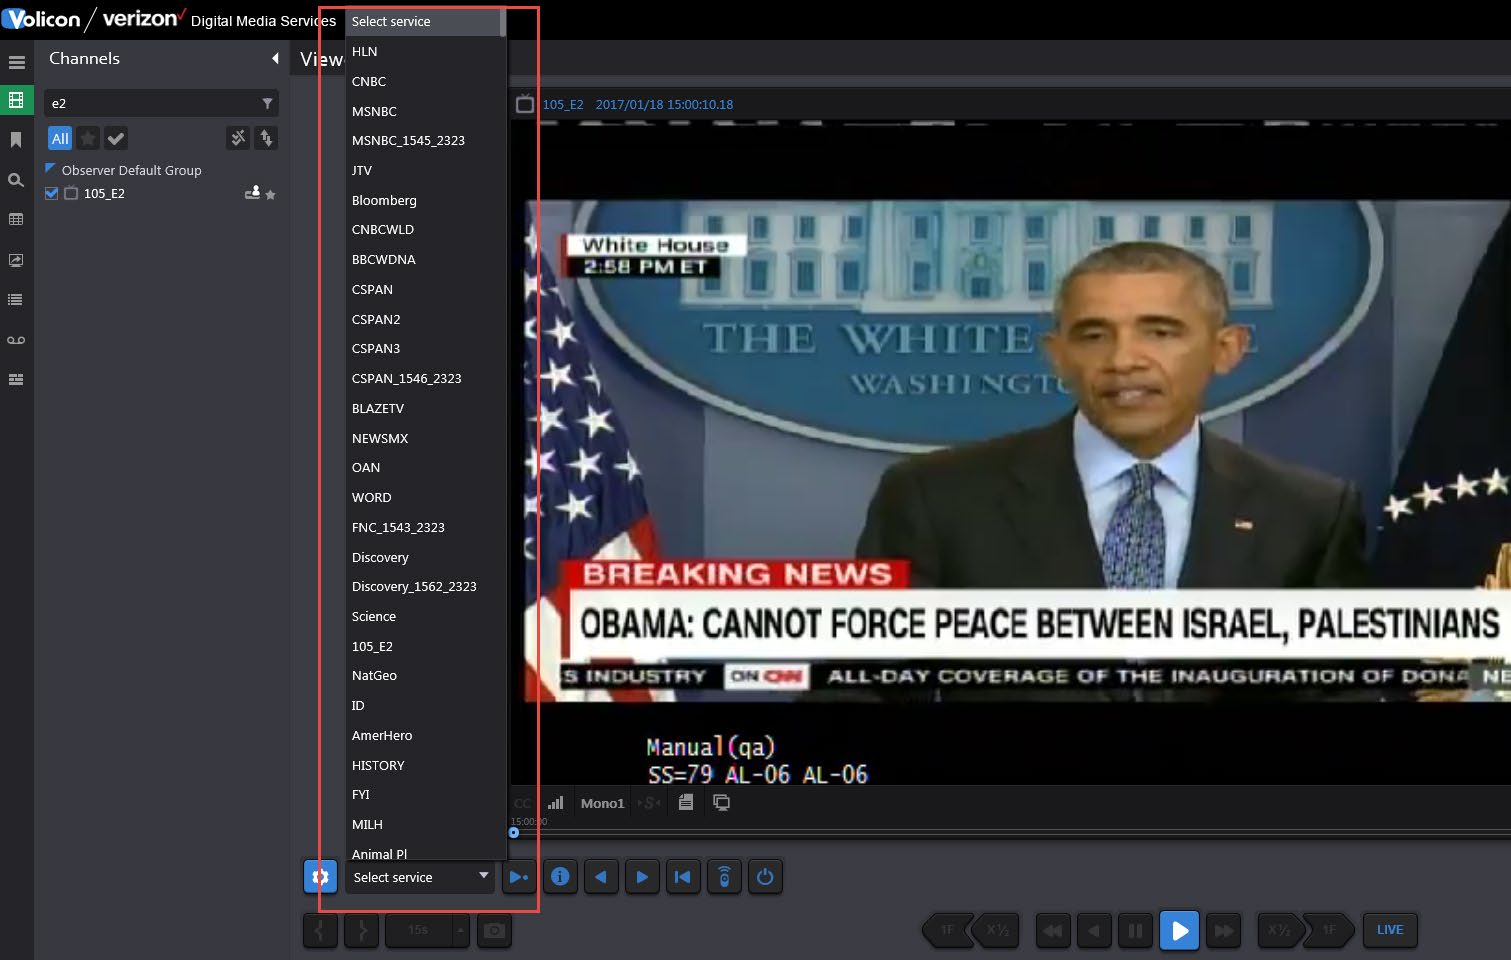
Task: Click the Pause button
Action: tap(1135, 930)
